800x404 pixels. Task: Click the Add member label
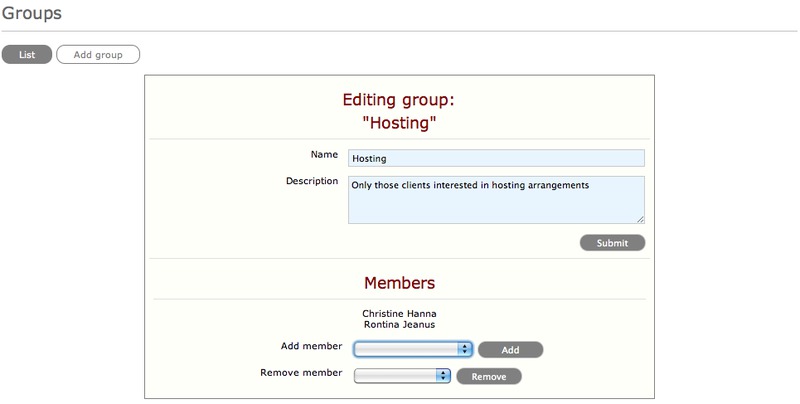tap(311, 346)
